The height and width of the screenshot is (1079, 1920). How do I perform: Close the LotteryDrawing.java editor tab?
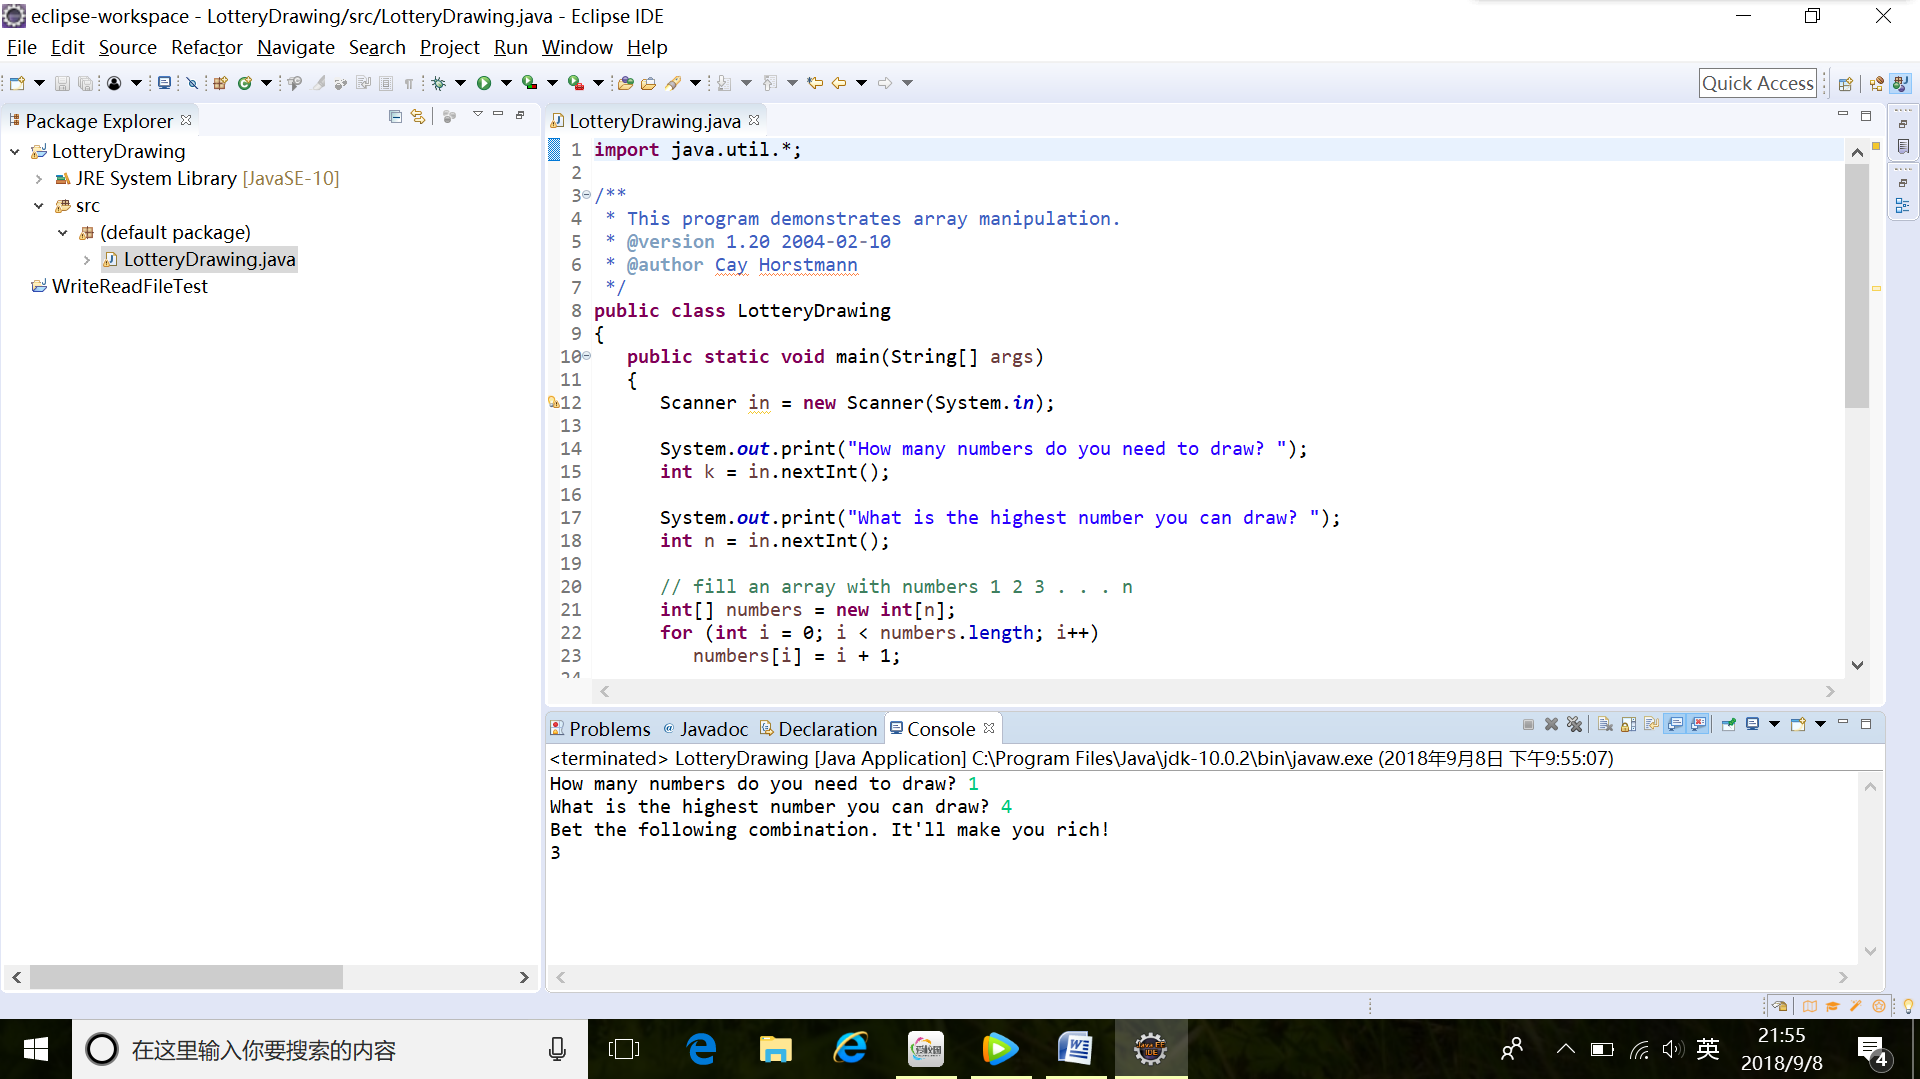tap(754, 120)
